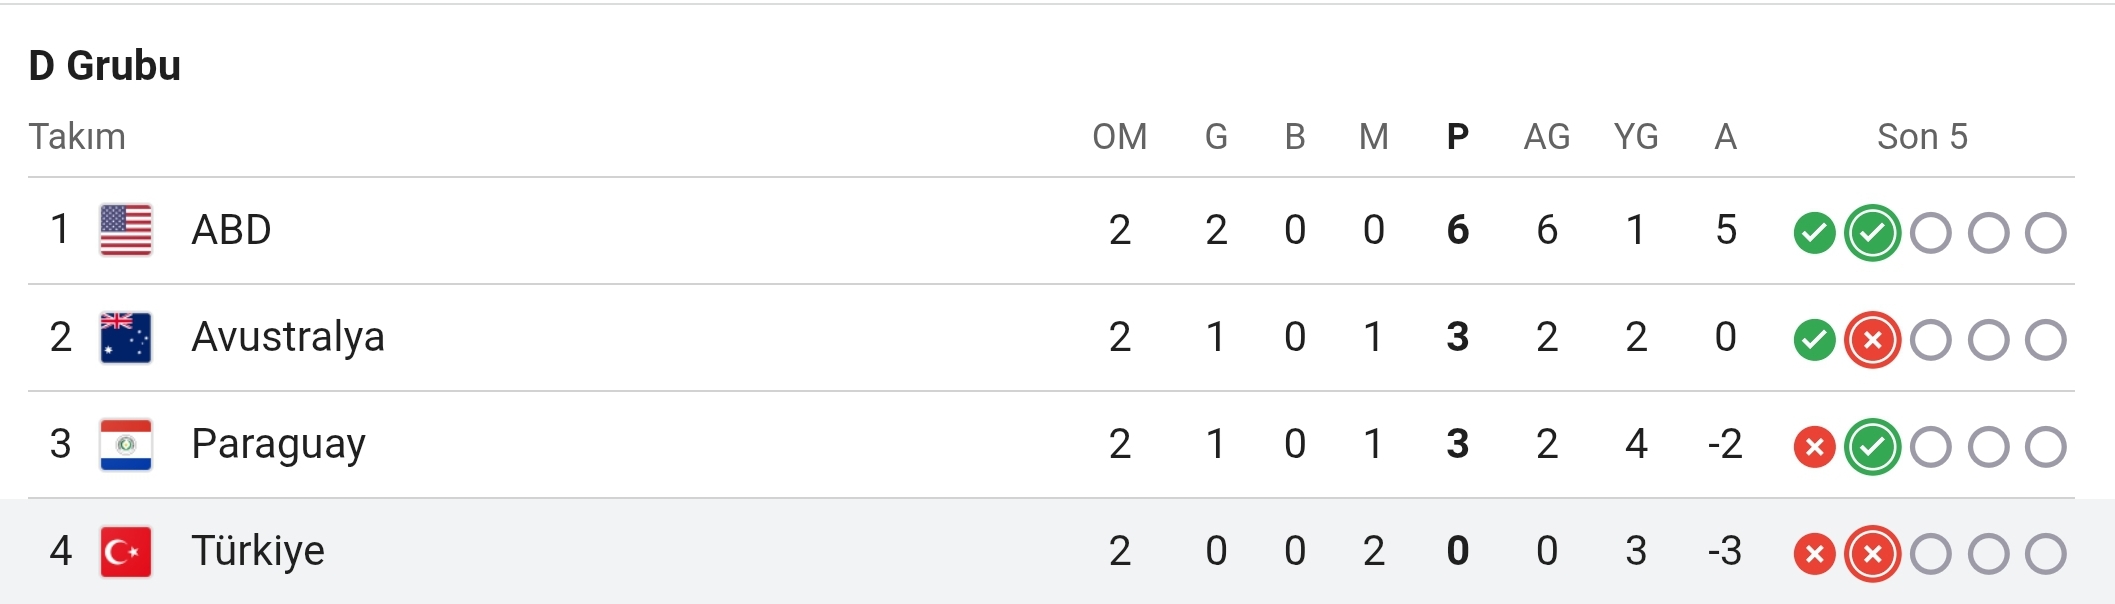Open the Avustralya team link
Image resolution: width=2115 pixels, height=604 pixels.
pyautogui.click(x=288, y=337)
